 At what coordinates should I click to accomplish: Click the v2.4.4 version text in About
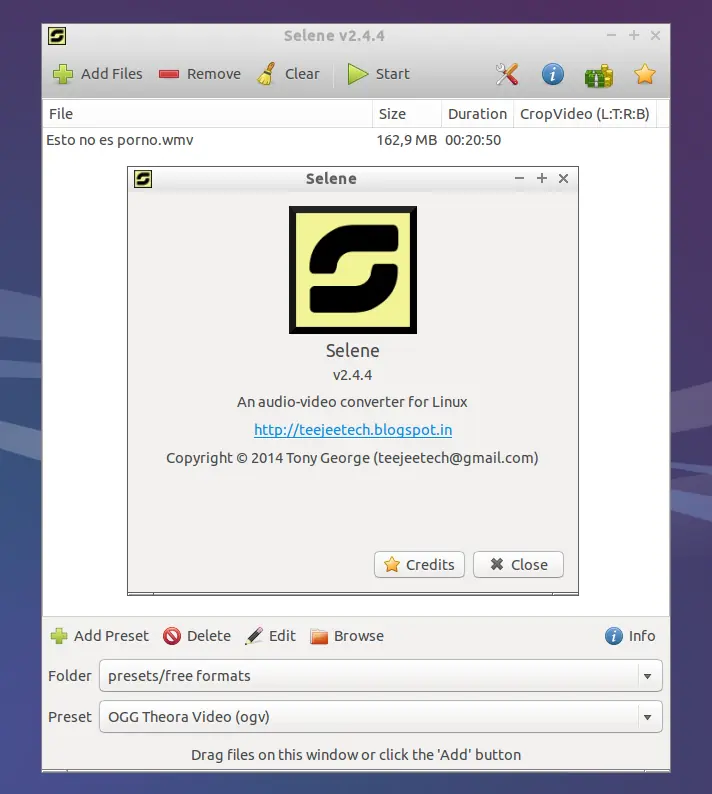click(352, 375)
